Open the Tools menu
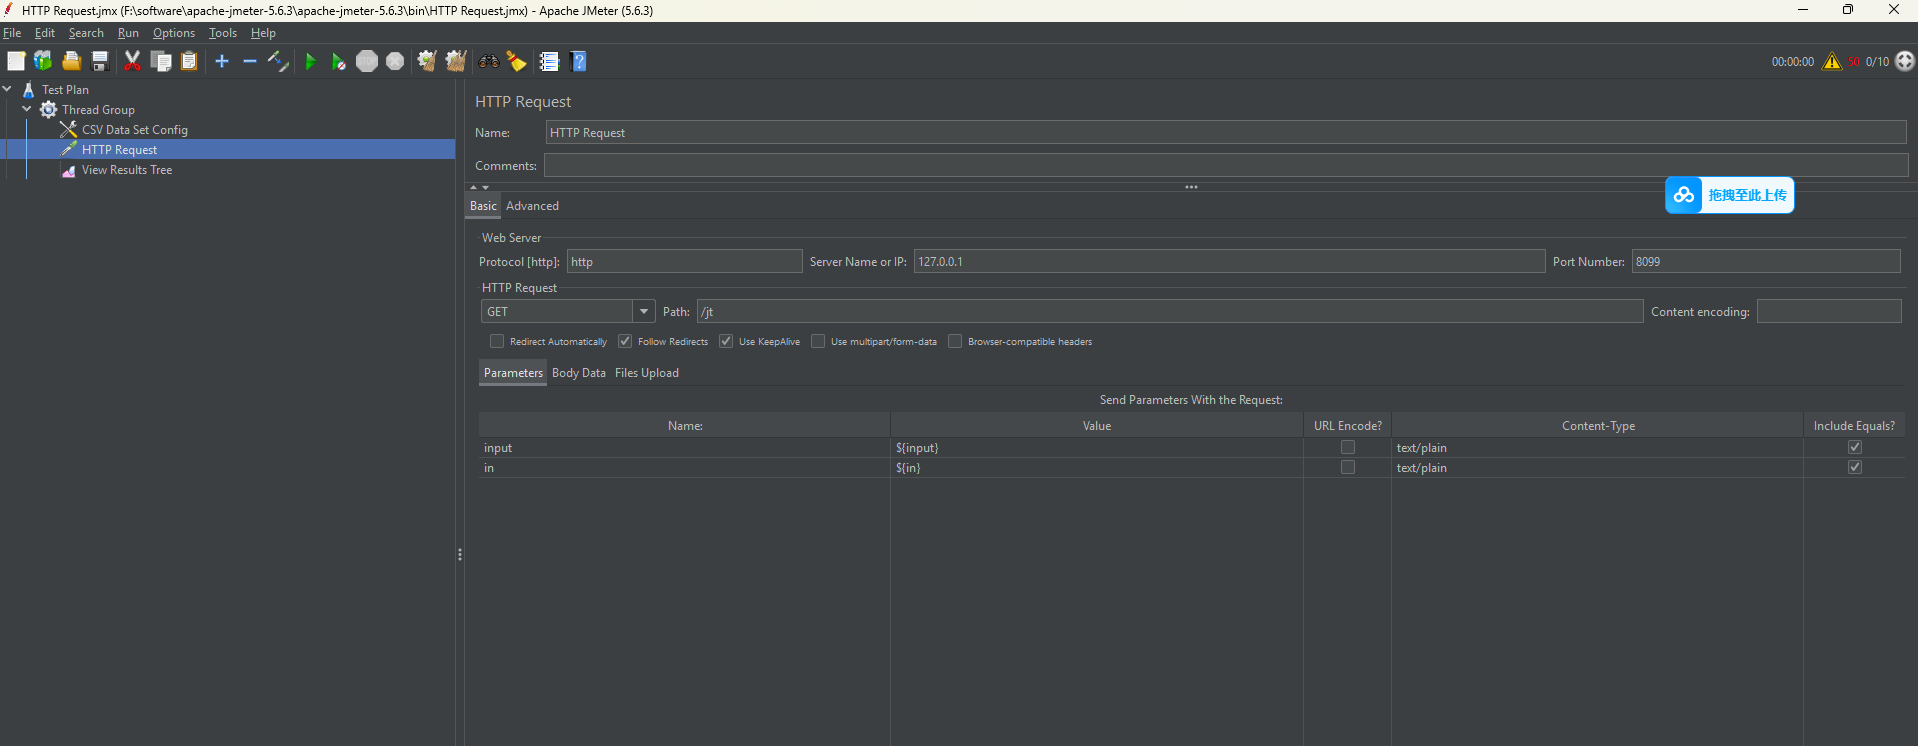This screenshot has width=1918, height=746. click(223, 33)
